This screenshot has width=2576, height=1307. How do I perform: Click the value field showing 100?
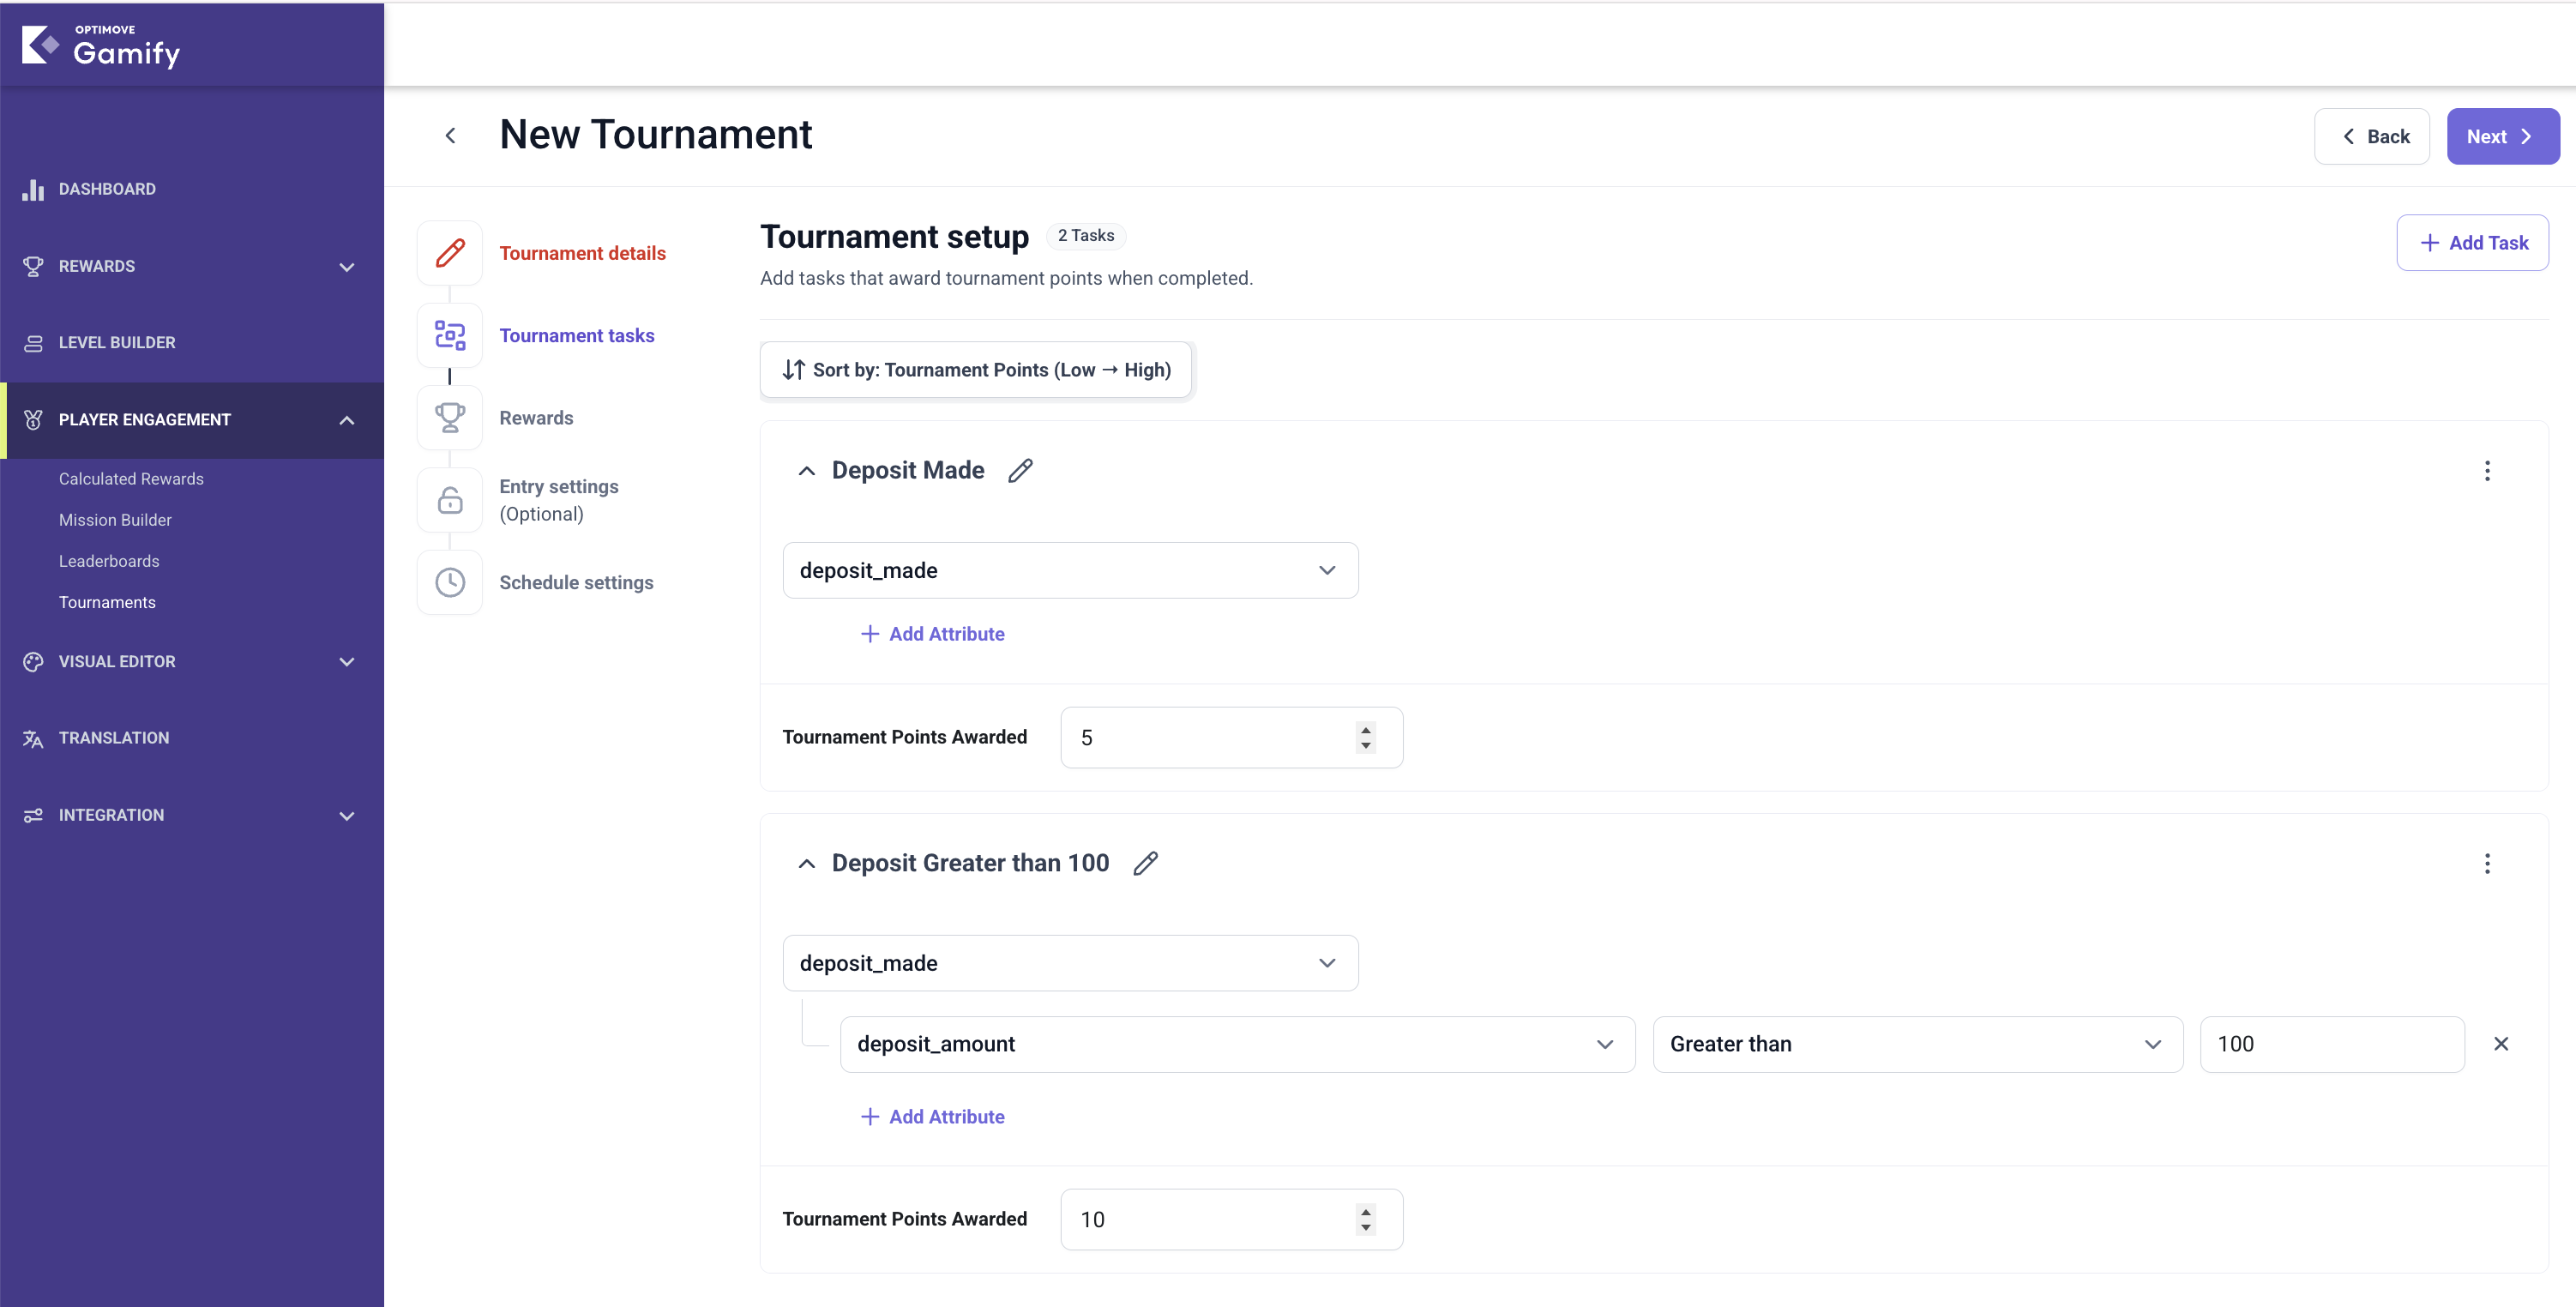pyautogui.click(x=2332, y=1044)
